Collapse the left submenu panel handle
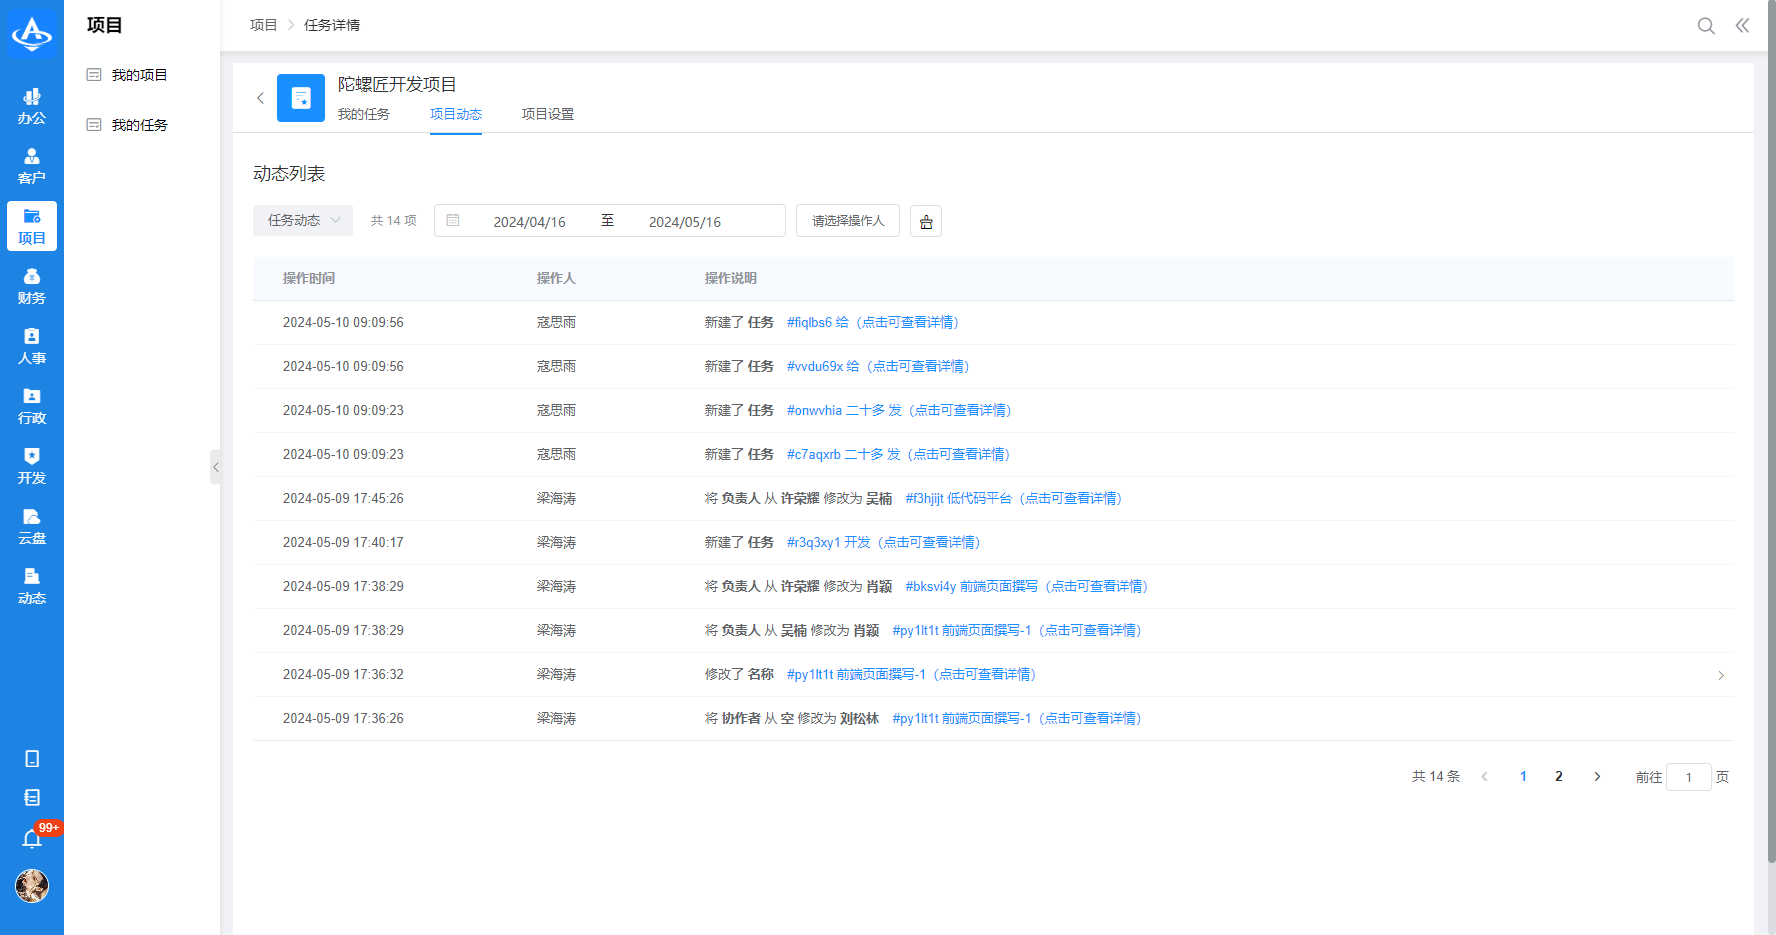1776x935 pixels. (215, 467)
